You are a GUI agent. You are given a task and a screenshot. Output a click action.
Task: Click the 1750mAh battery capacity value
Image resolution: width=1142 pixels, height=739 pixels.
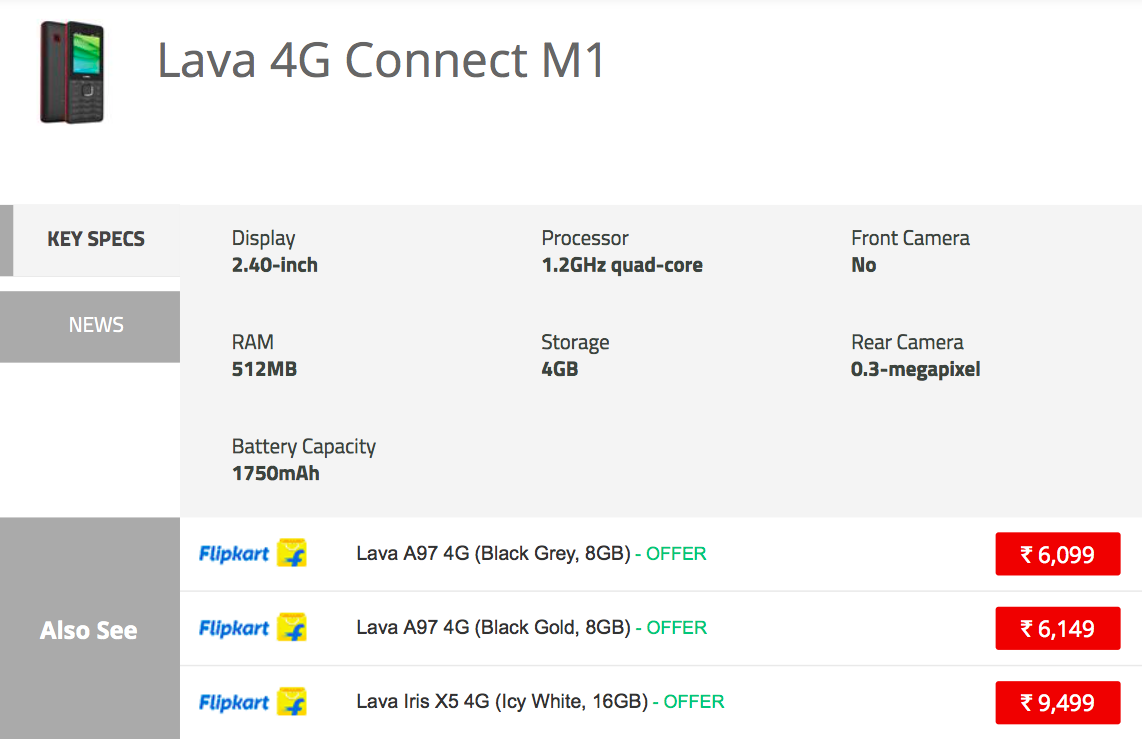pos(275,473)
